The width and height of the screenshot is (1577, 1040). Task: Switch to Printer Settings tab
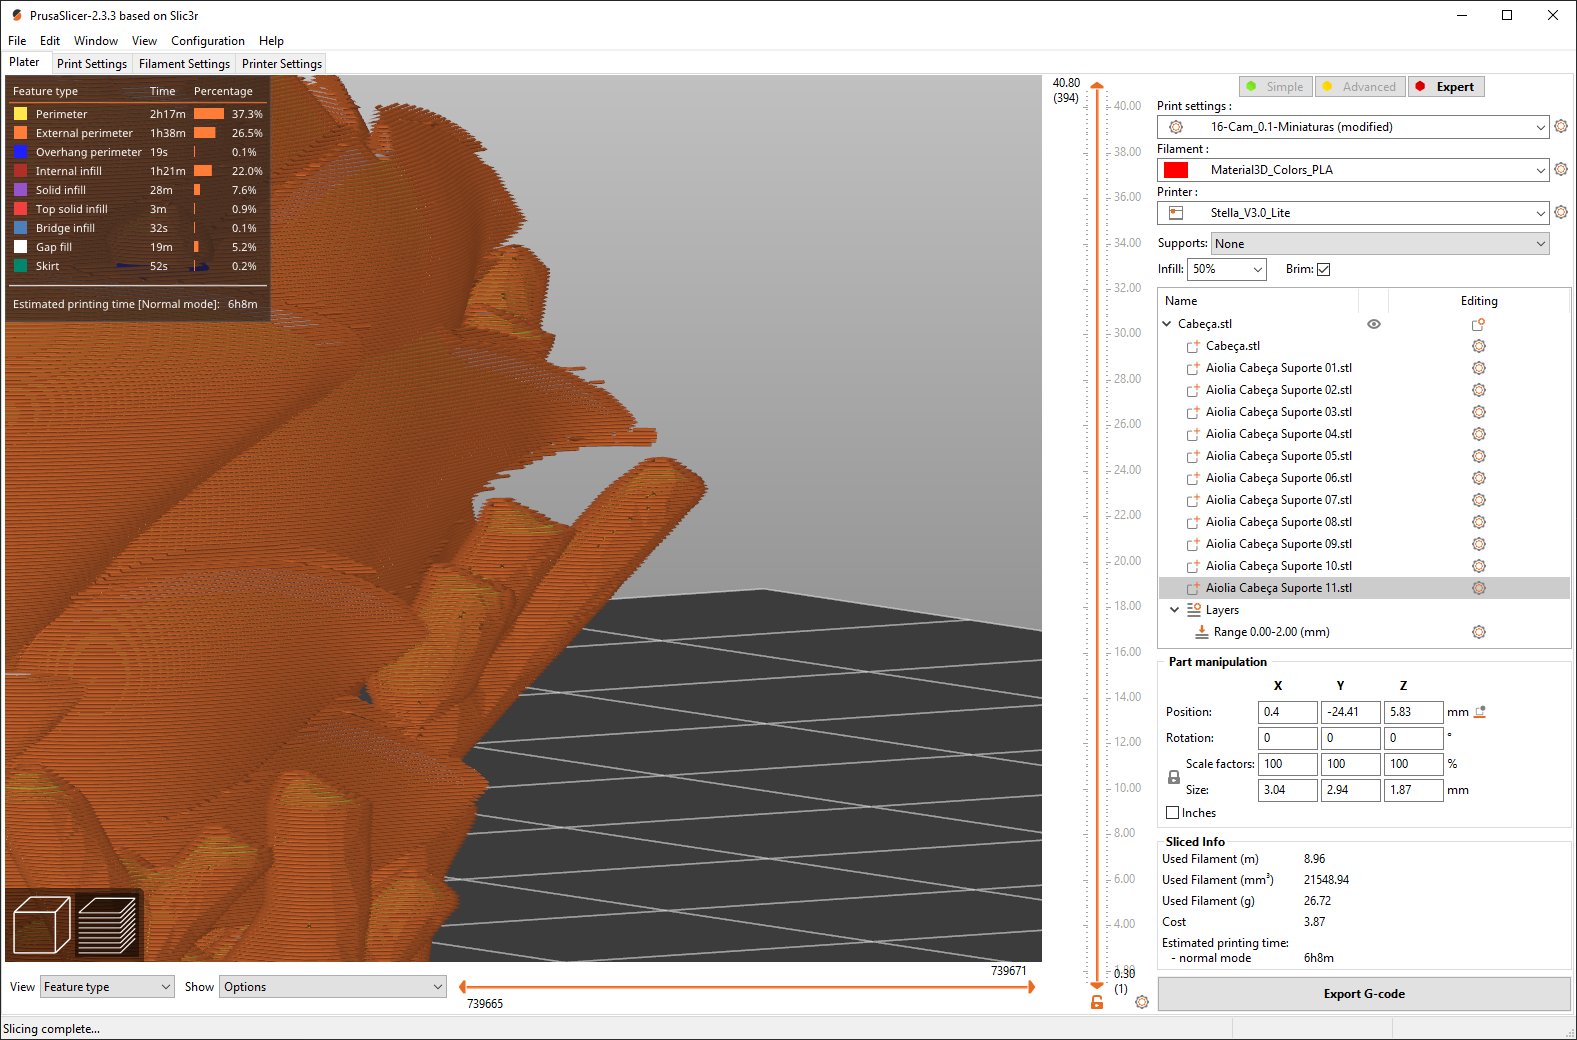[x=282, y=64]
